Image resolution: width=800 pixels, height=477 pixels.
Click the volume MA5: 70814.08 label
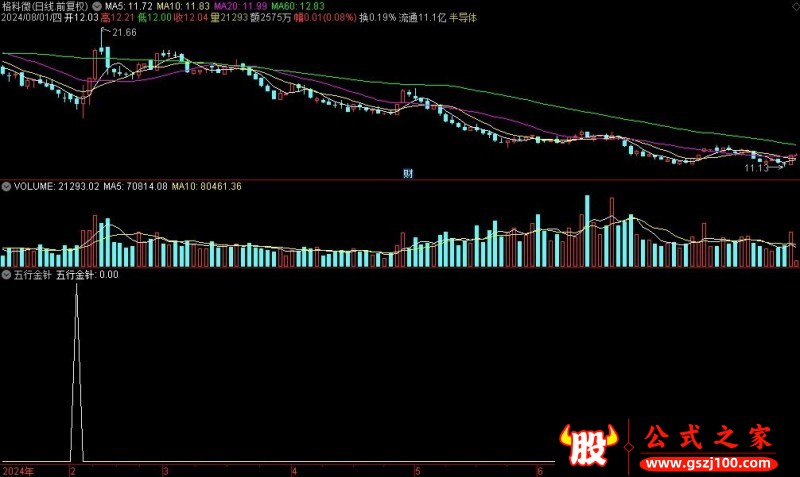135,187
